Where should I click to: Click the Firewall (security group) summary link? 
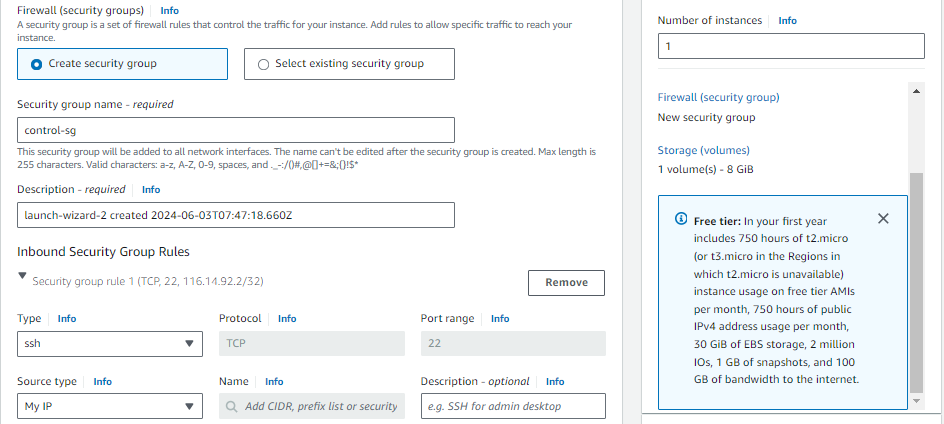click(718, 97)
